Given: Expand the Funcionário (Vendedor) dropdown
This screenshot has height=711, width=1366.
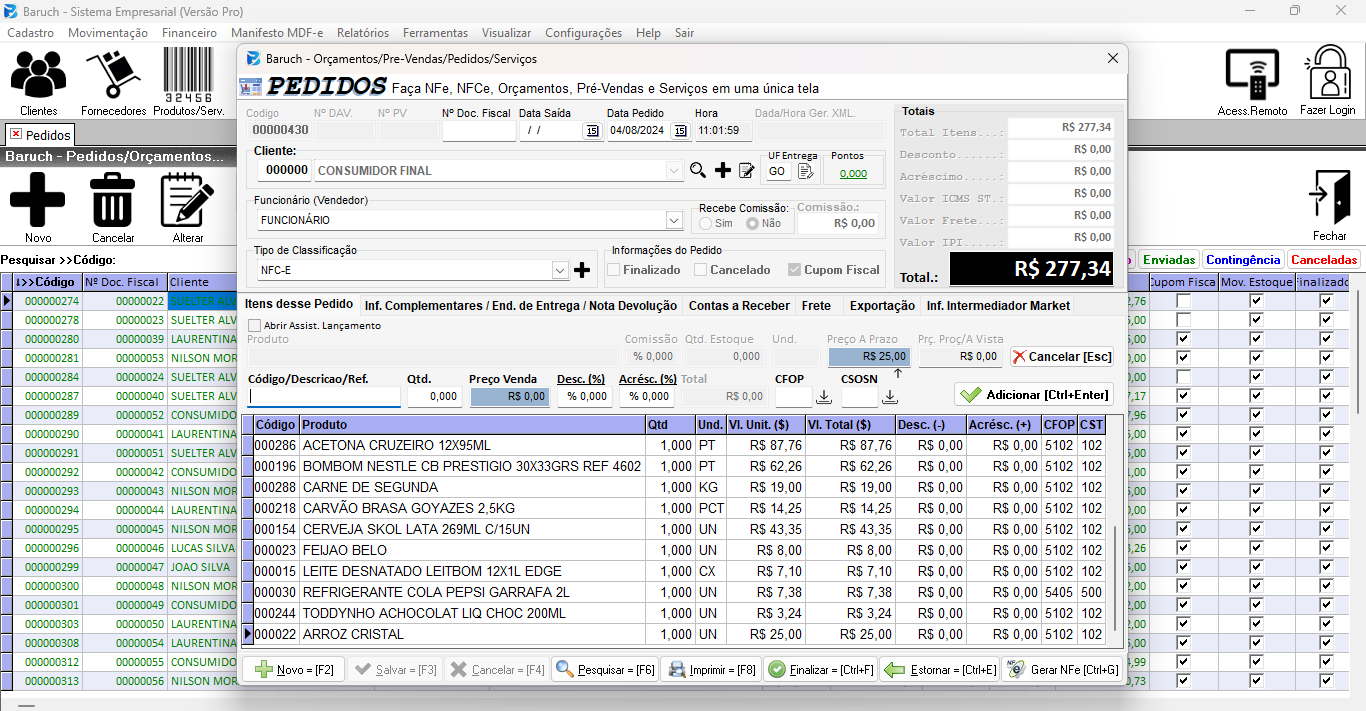Looking at the screenshot, I should [x=674, y=220].
